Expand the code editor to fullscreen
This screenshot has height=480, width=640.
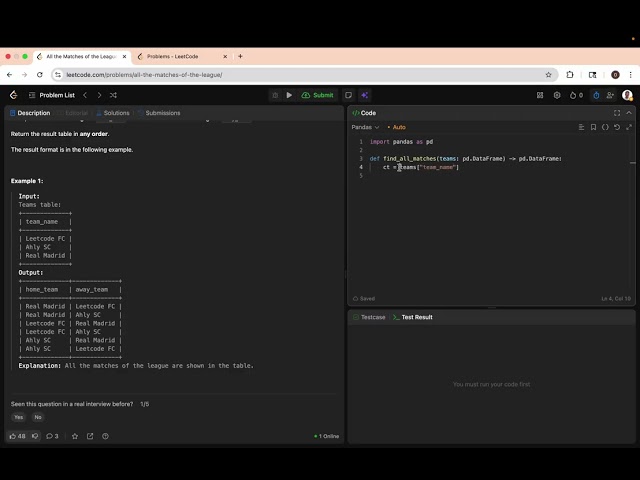click(x=617, y=113)
